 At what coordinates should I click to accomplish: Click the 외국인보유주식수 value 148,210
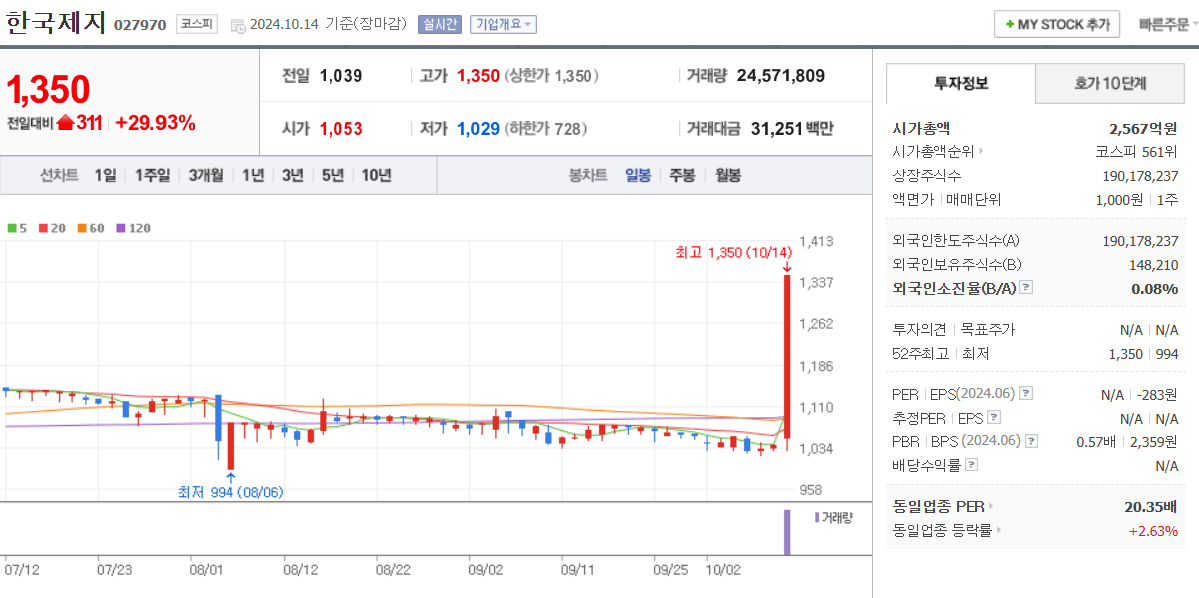tap(1153, 265)
